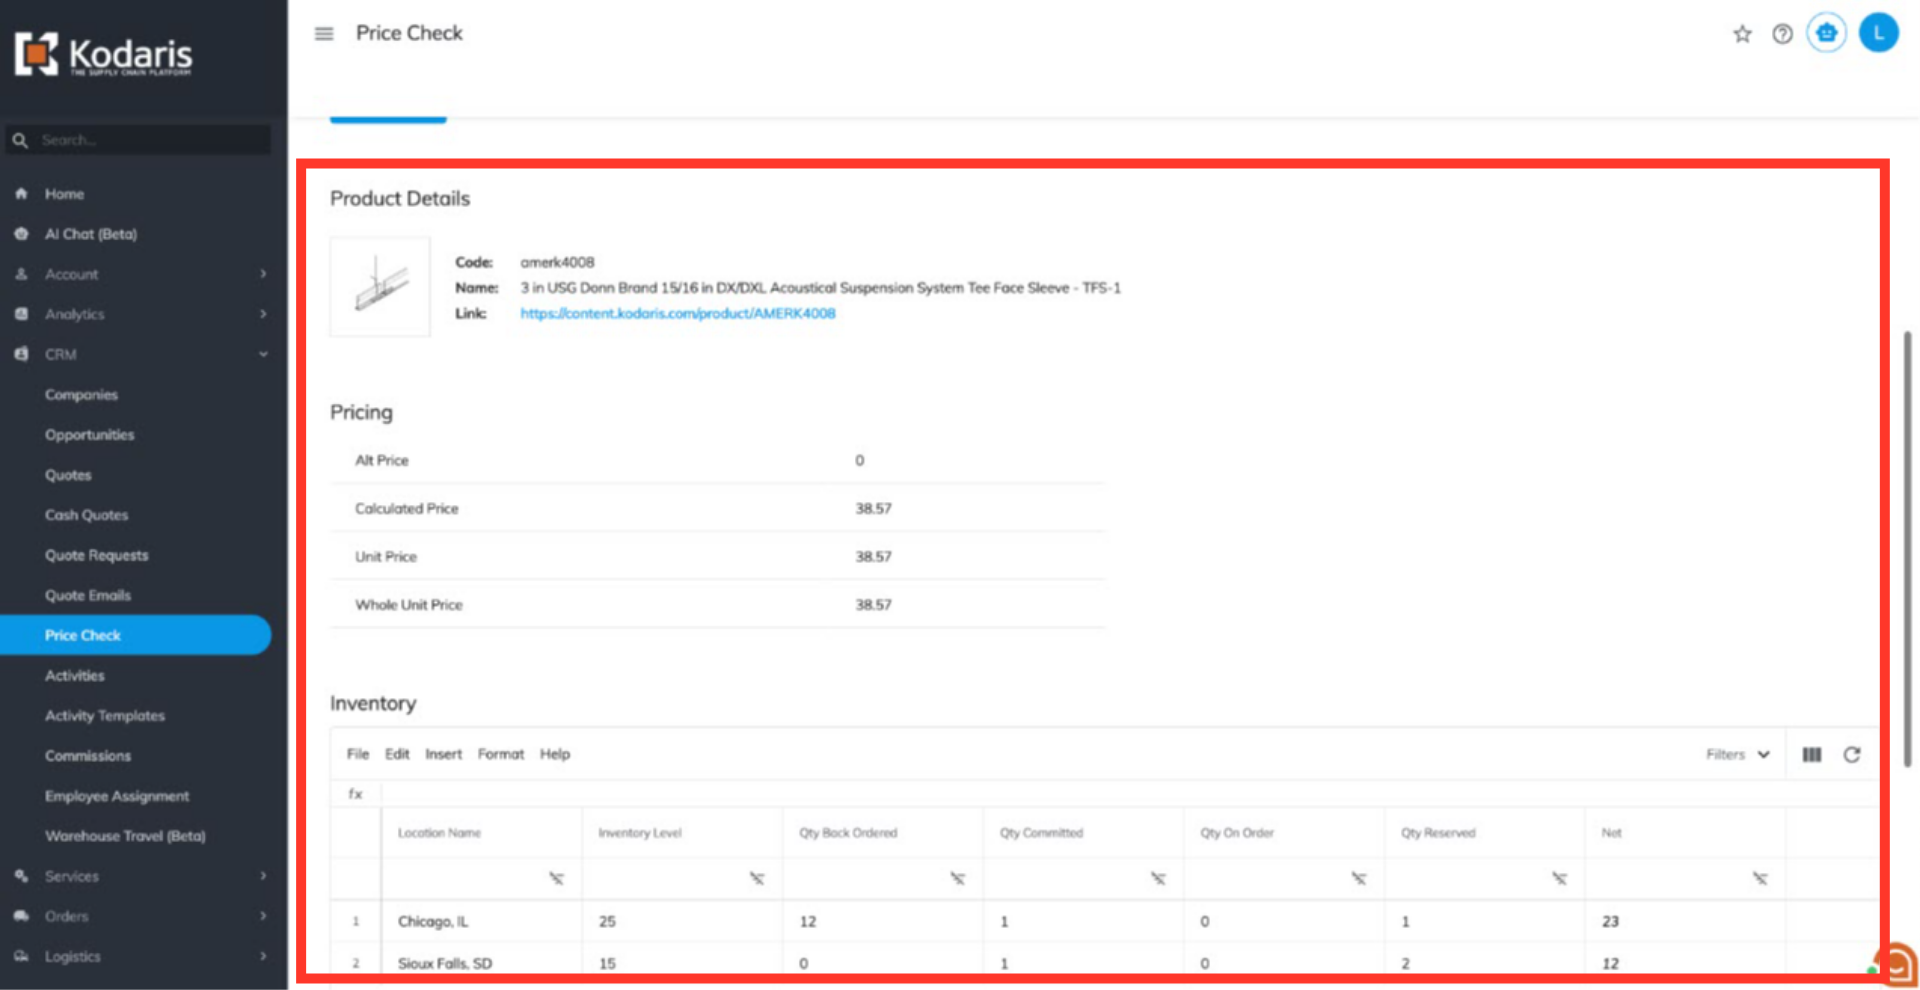Click the CRM sidebar icon
1920x990 pixels.
coord(21,353)
